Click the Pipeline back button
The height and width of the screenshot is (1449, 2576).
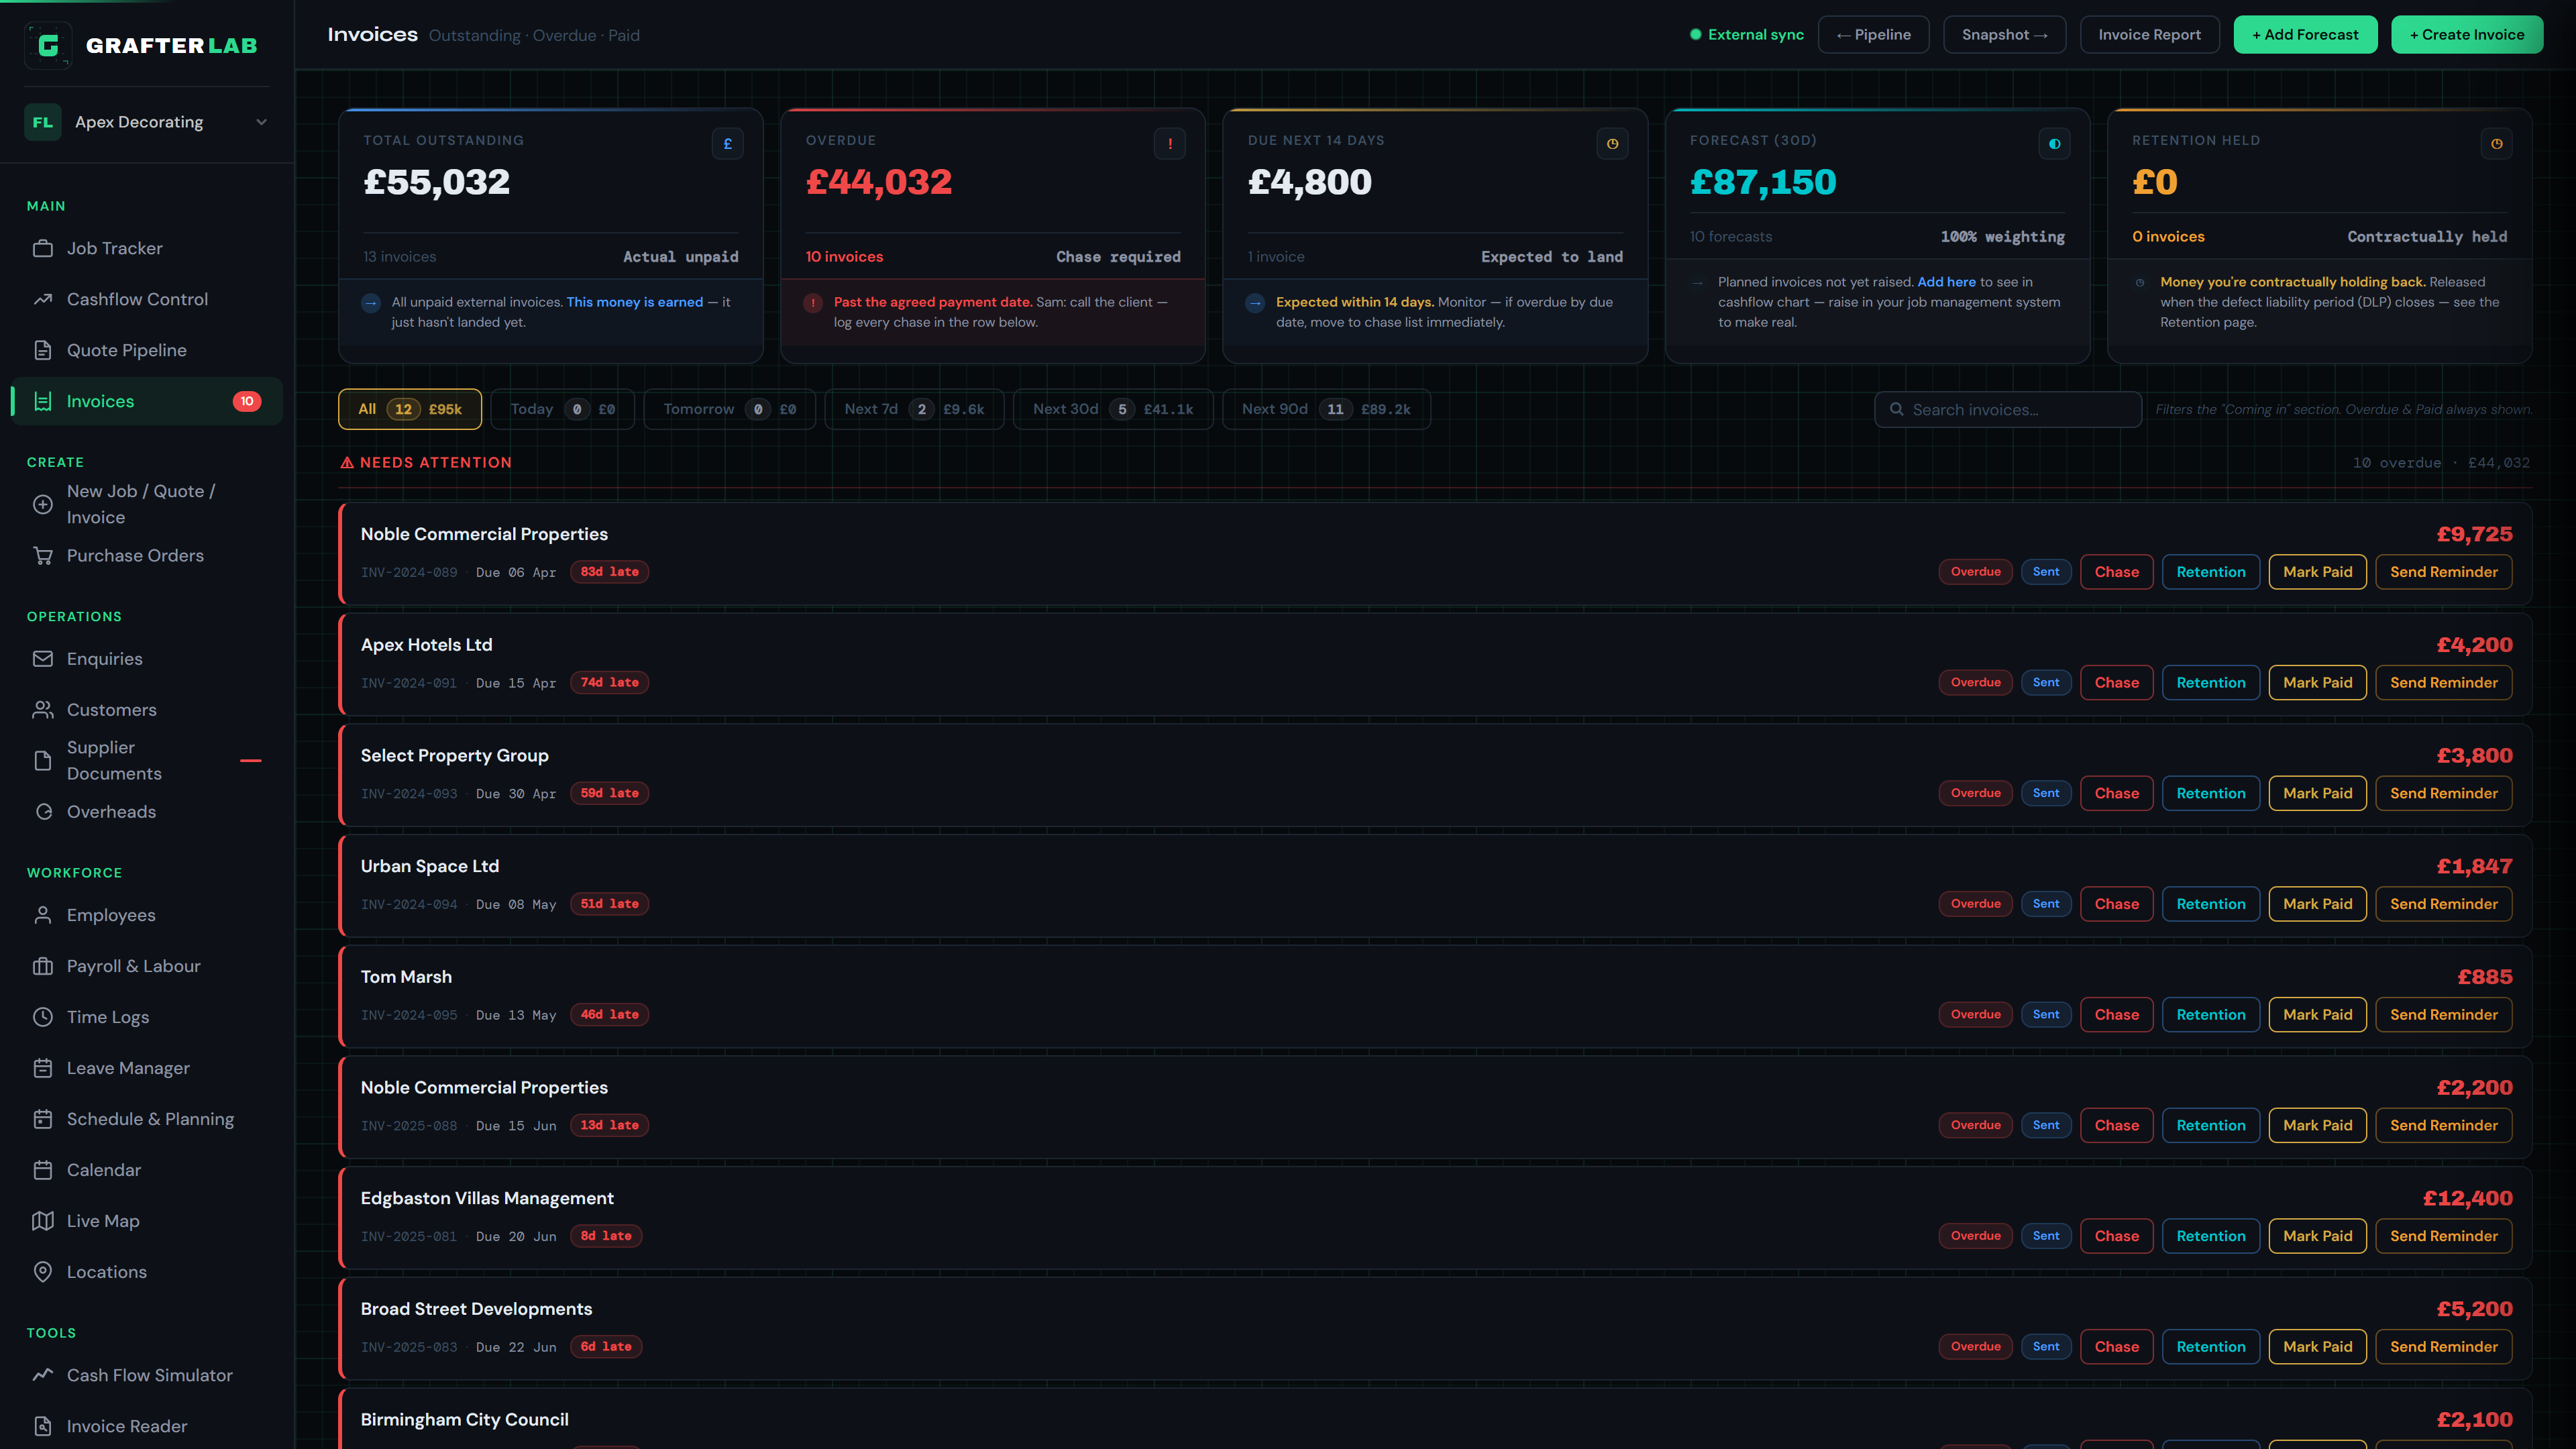1873,35
